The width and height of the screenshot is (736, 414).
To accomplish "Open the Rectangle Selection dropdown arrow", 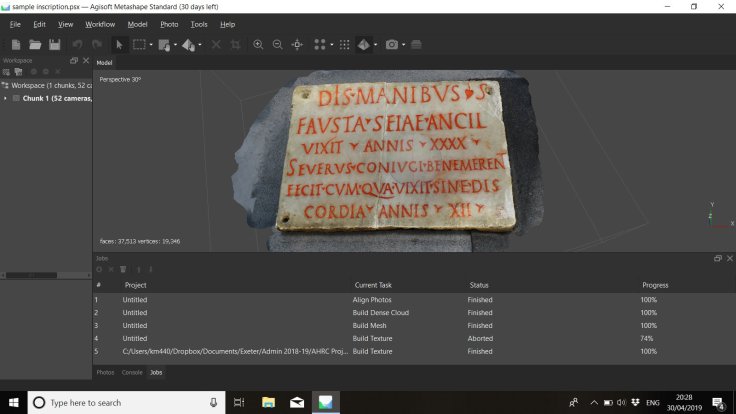I will click(151, 44).
